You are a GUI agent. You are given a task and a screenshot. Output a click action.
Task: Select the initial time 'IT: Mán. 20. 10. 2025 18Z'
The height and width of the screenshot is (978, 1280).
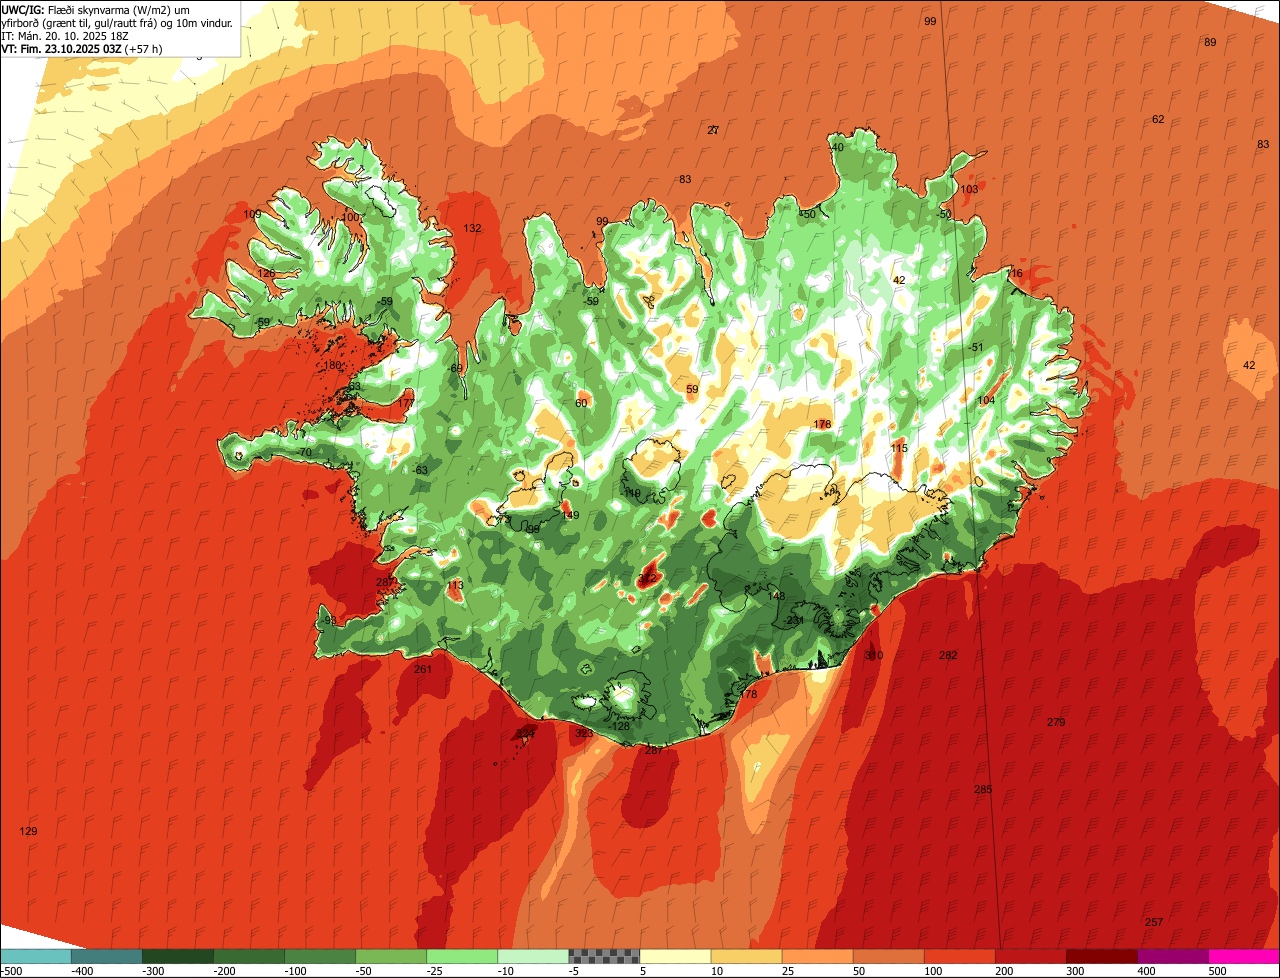tap(65, 36)
